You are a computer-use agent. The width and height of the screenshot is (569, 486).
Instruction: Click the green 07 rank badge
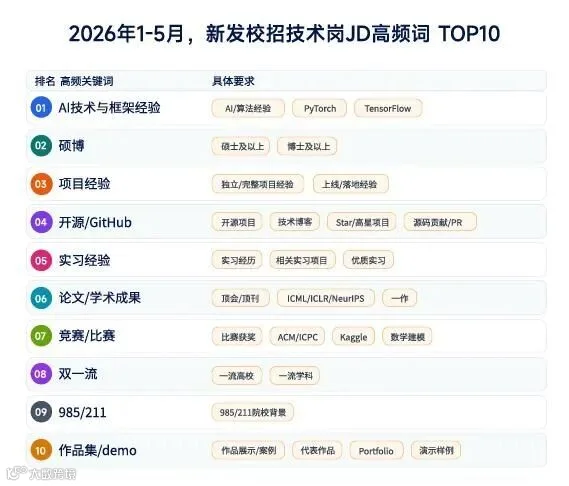pos(41,336)
